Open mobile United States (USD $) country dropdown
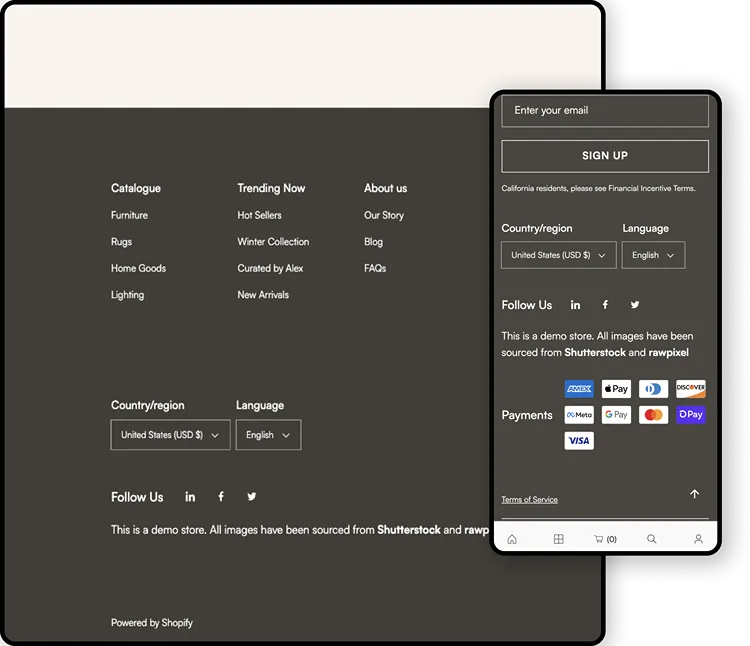This screenshot has width=750, height=646. tap(559, 255)
